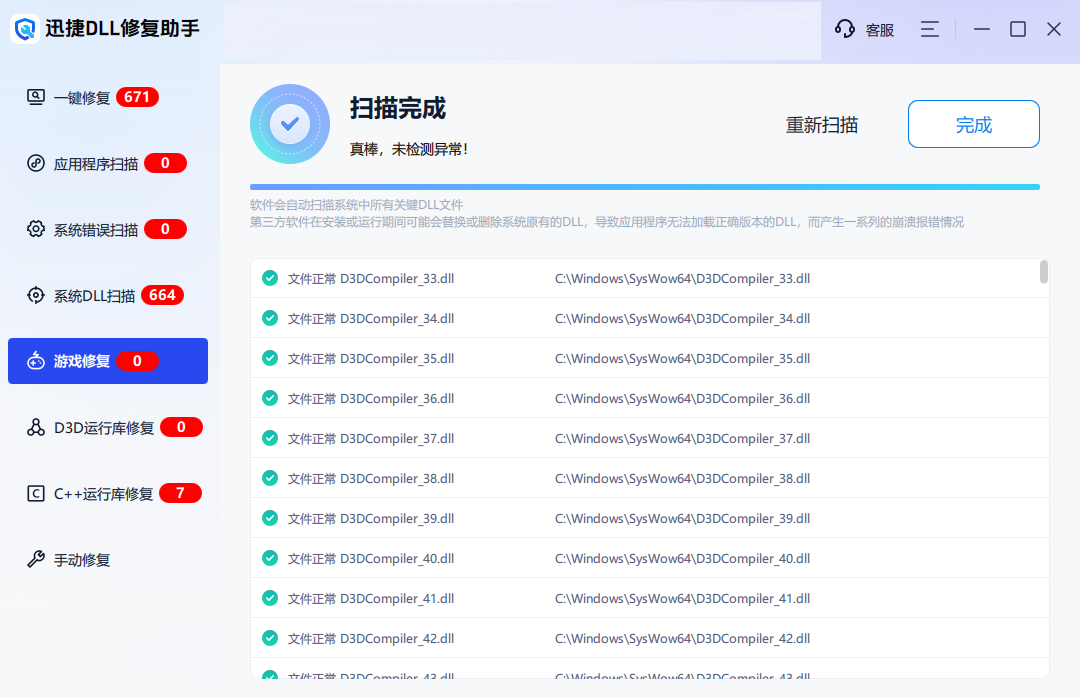Select the 文件正常 D3DCompiler_33.dll row text
This screenshot has height=697, width=1080.
pos(371,278)
